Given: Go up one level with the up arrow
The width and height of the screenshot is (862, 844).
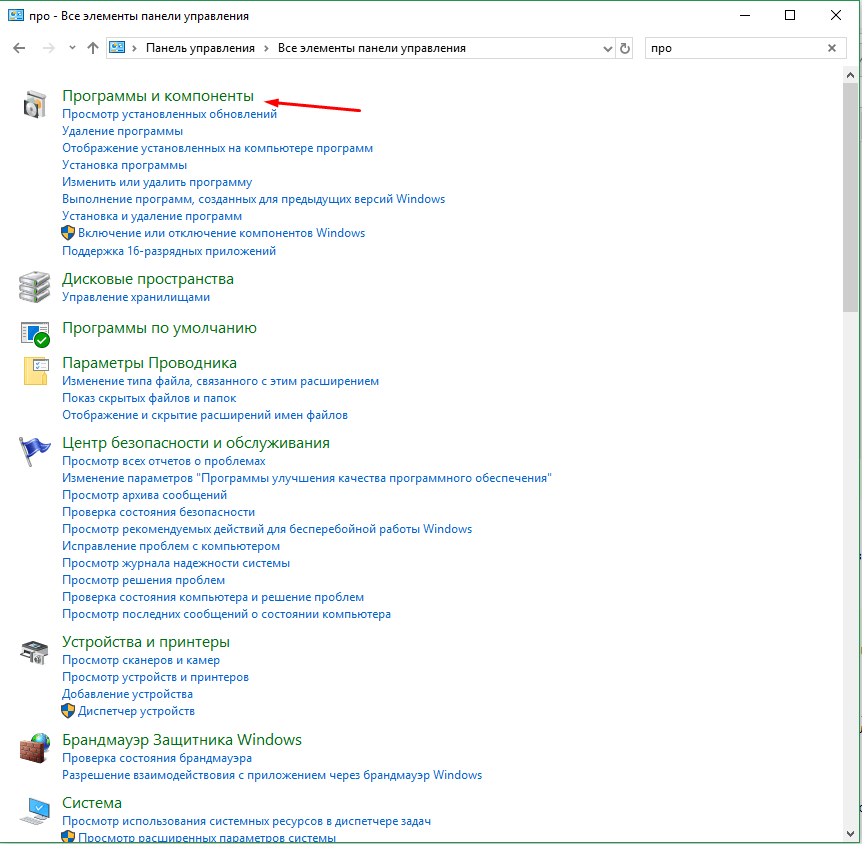Looking at the screenshot, I should point(93,48).
